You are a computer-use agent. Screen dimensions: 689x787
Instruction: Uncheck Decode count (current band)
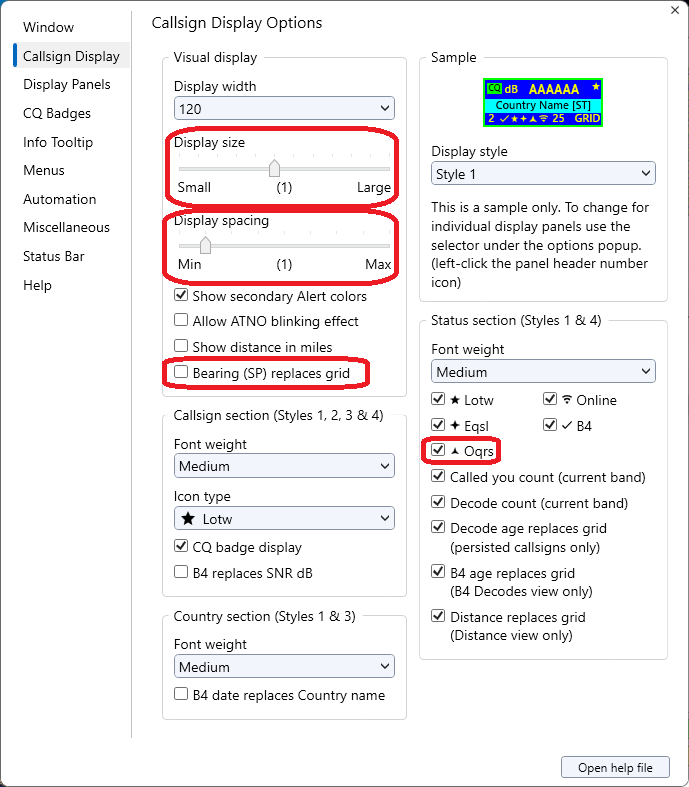tap(438, 502)
